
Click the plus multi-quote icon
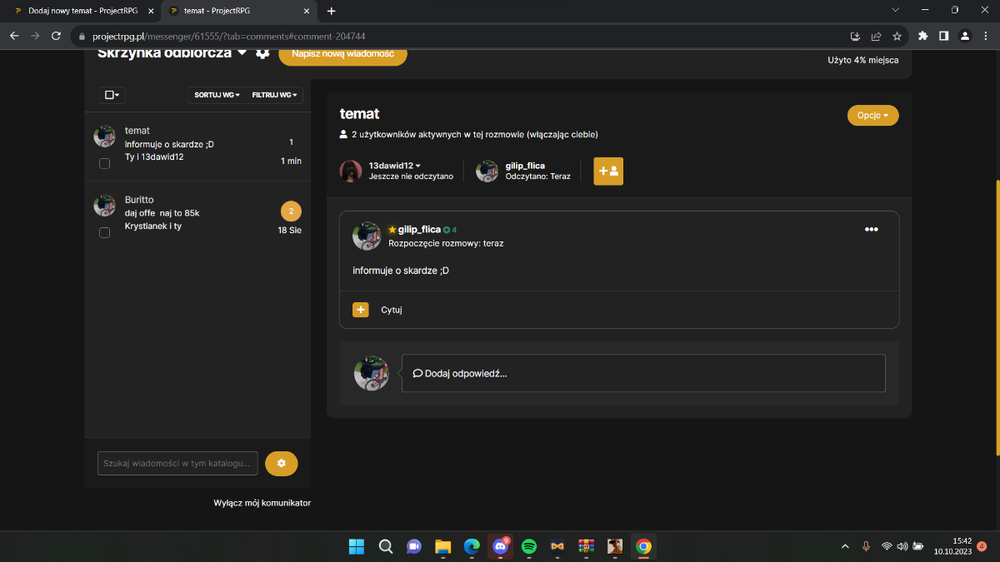pyautogui.click(x=360, y=309)
